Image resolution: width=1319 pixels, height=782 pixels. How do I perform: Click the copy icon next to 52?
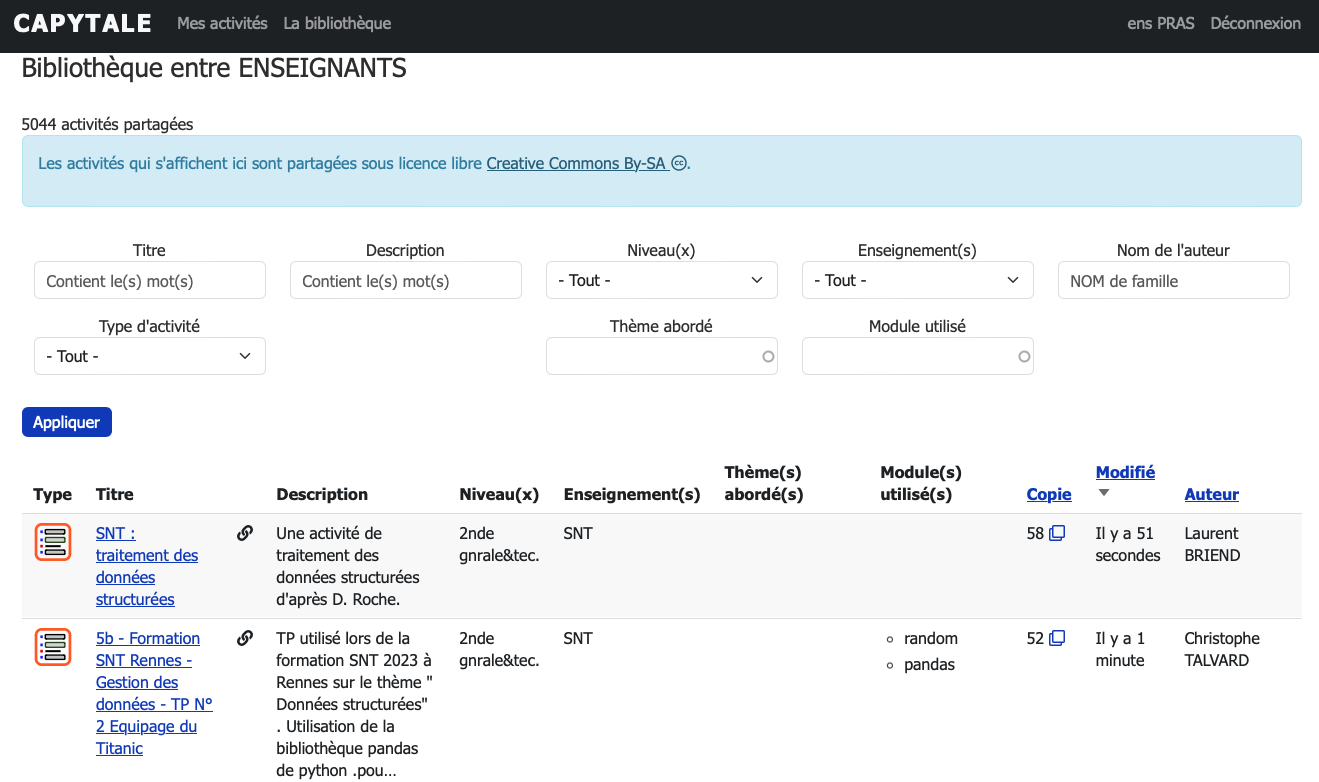[1057, 639]
